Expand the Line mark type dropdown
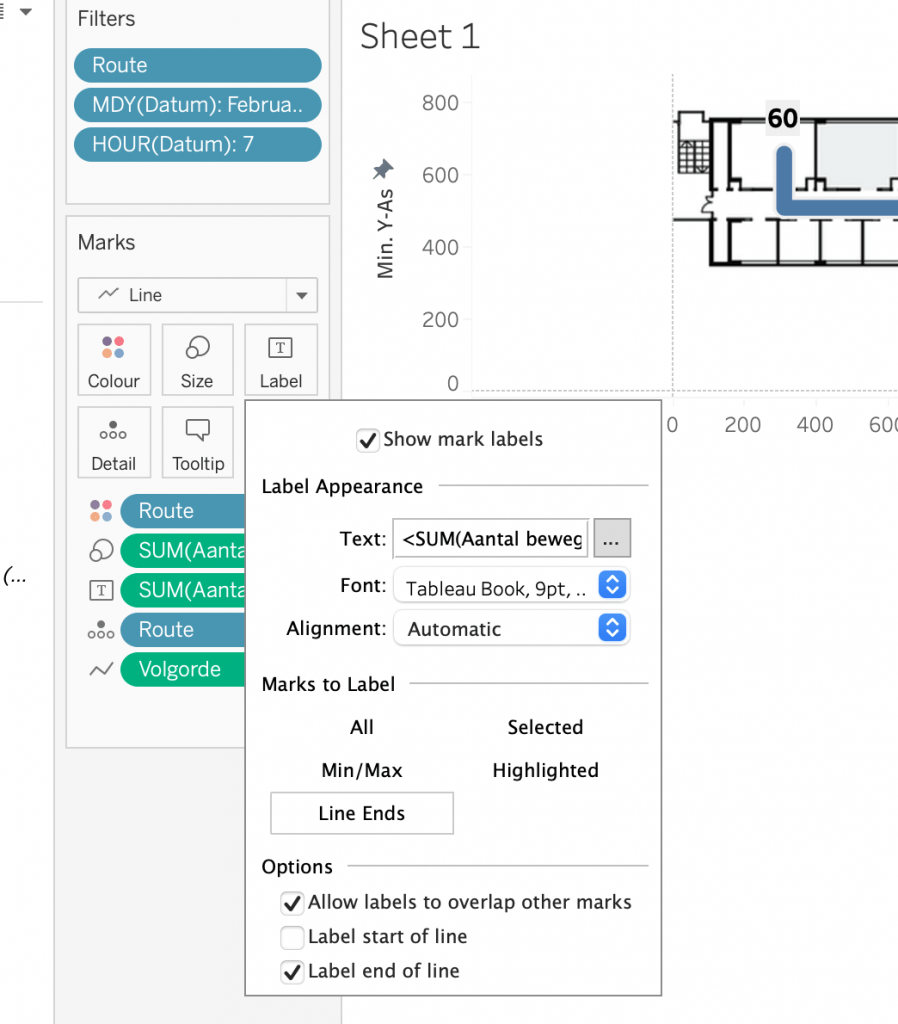898x1024 pixels. (198, 295)
